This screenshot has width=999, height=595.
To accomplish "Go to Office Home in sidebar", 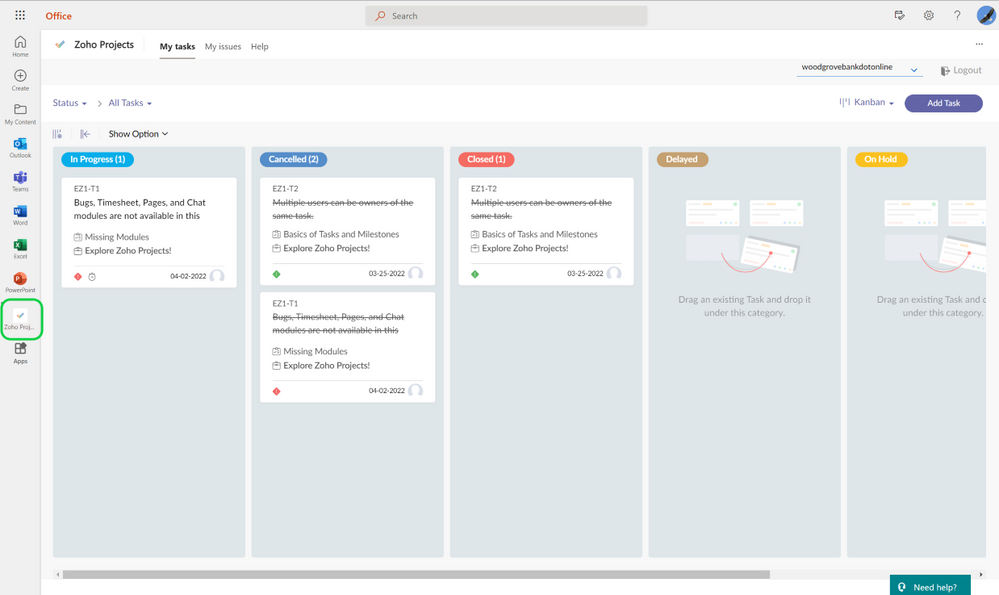I will (20, 46).
